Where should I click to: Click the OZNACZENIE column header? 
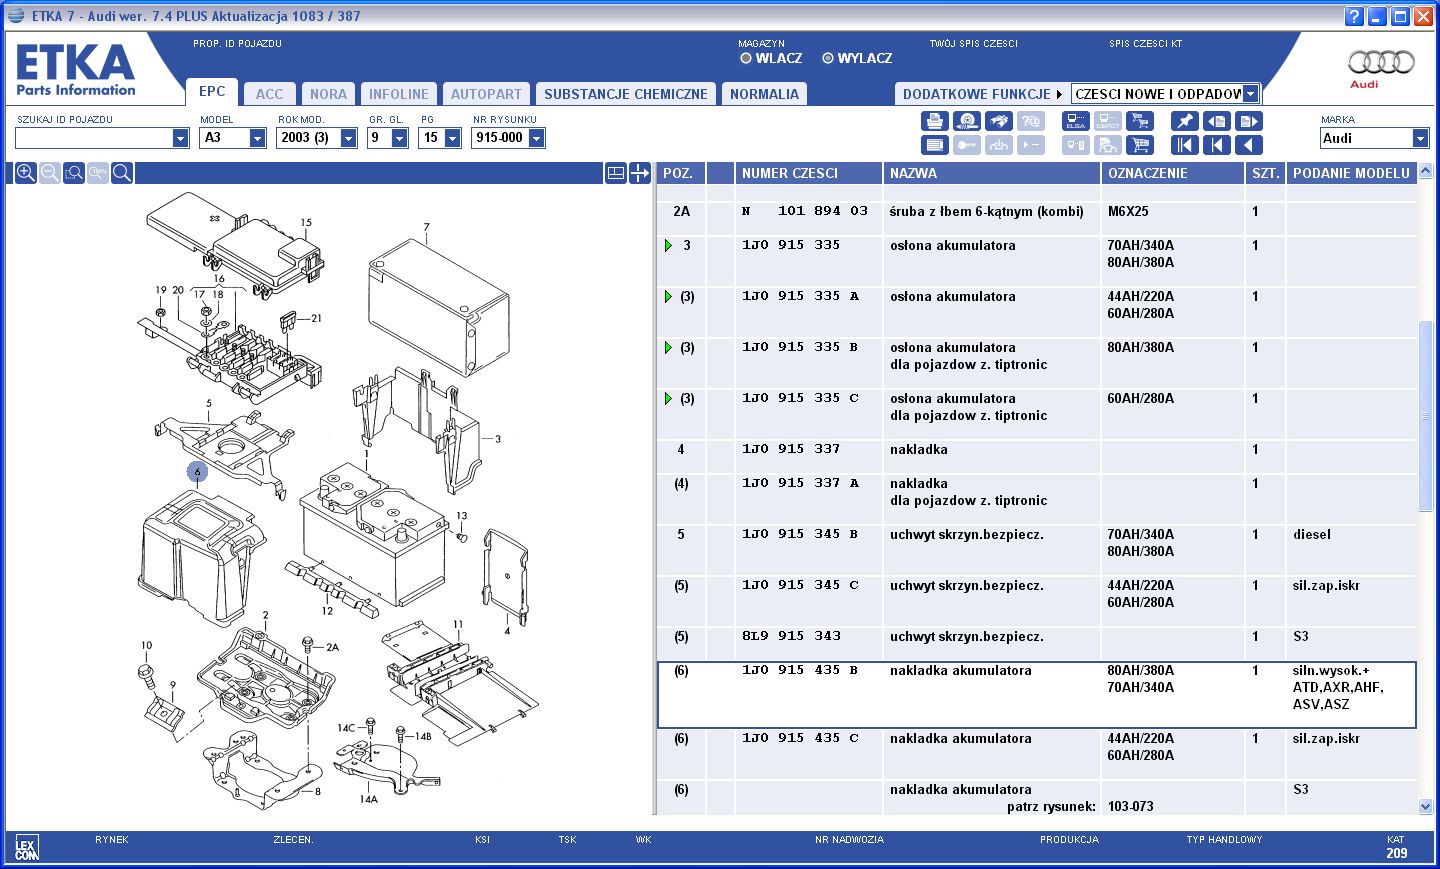click(x=1173, y=173)
